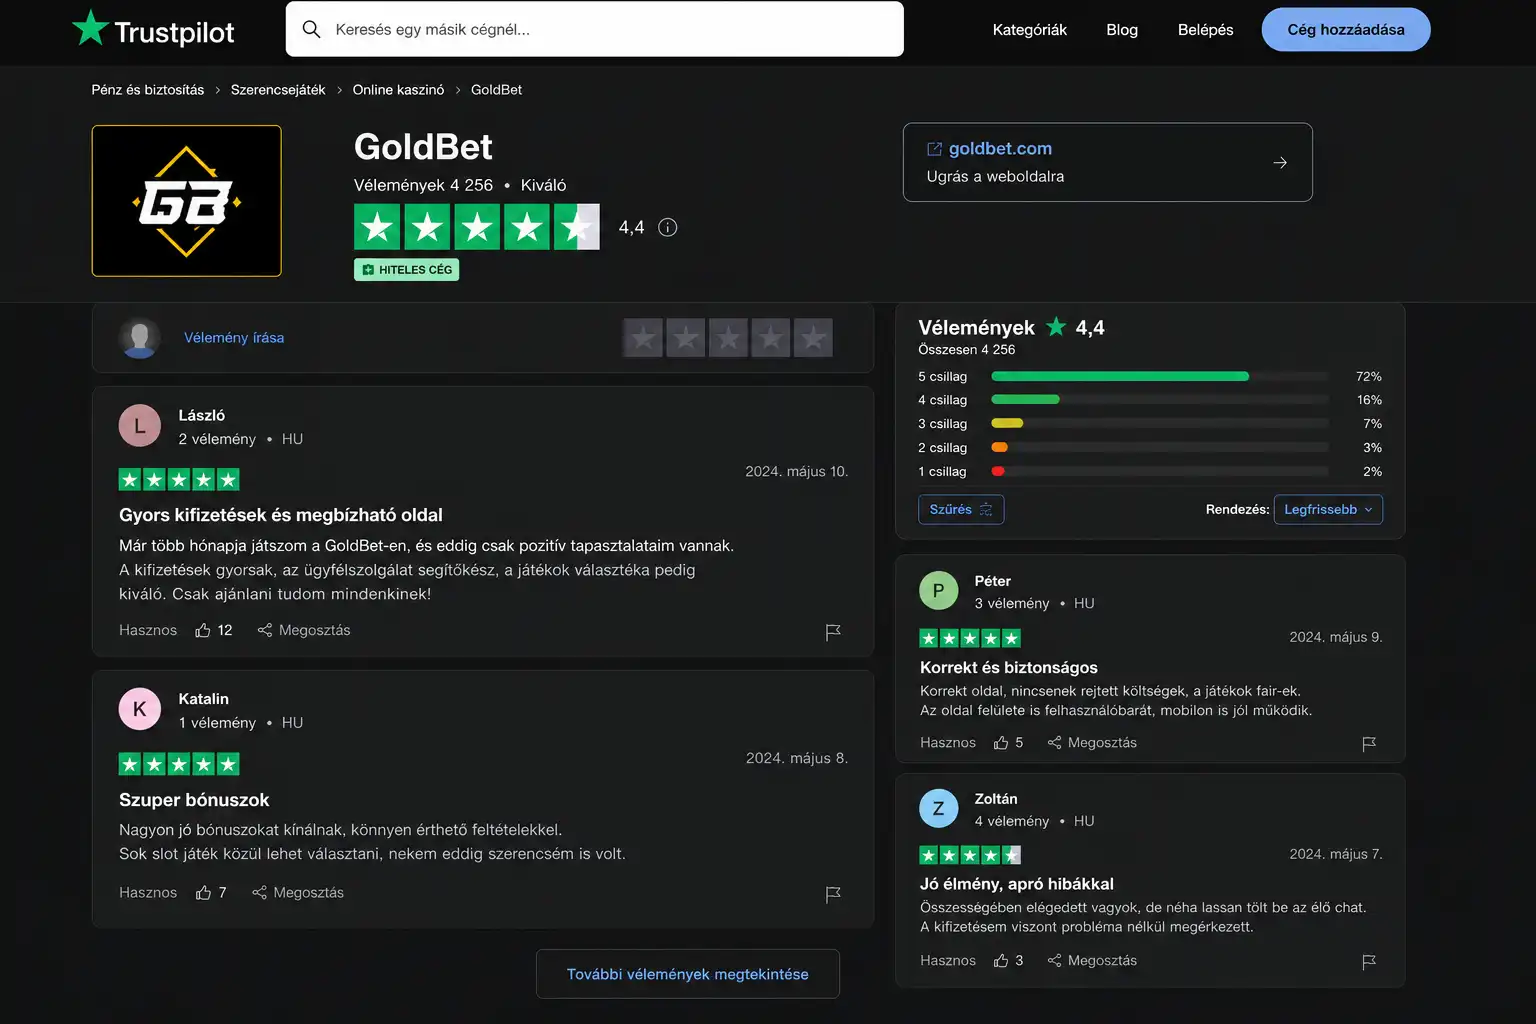This screenshot has height=1024, width=1536.
Task: Open the Blog menu item
Action: tap(1122, 30)
